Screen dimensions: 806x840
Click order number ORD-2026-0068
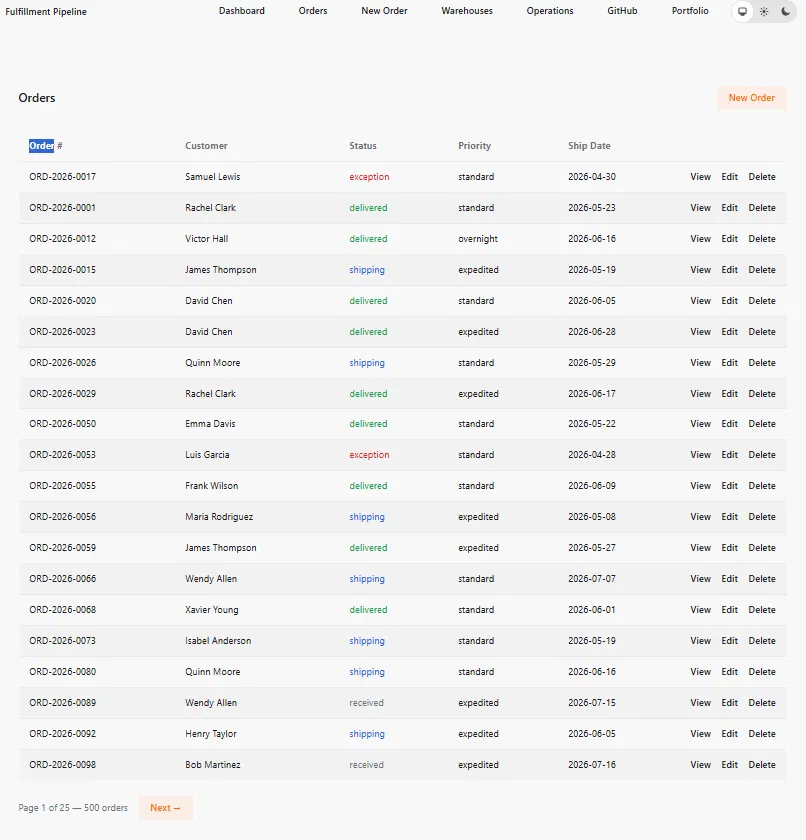tap(63, 610)
